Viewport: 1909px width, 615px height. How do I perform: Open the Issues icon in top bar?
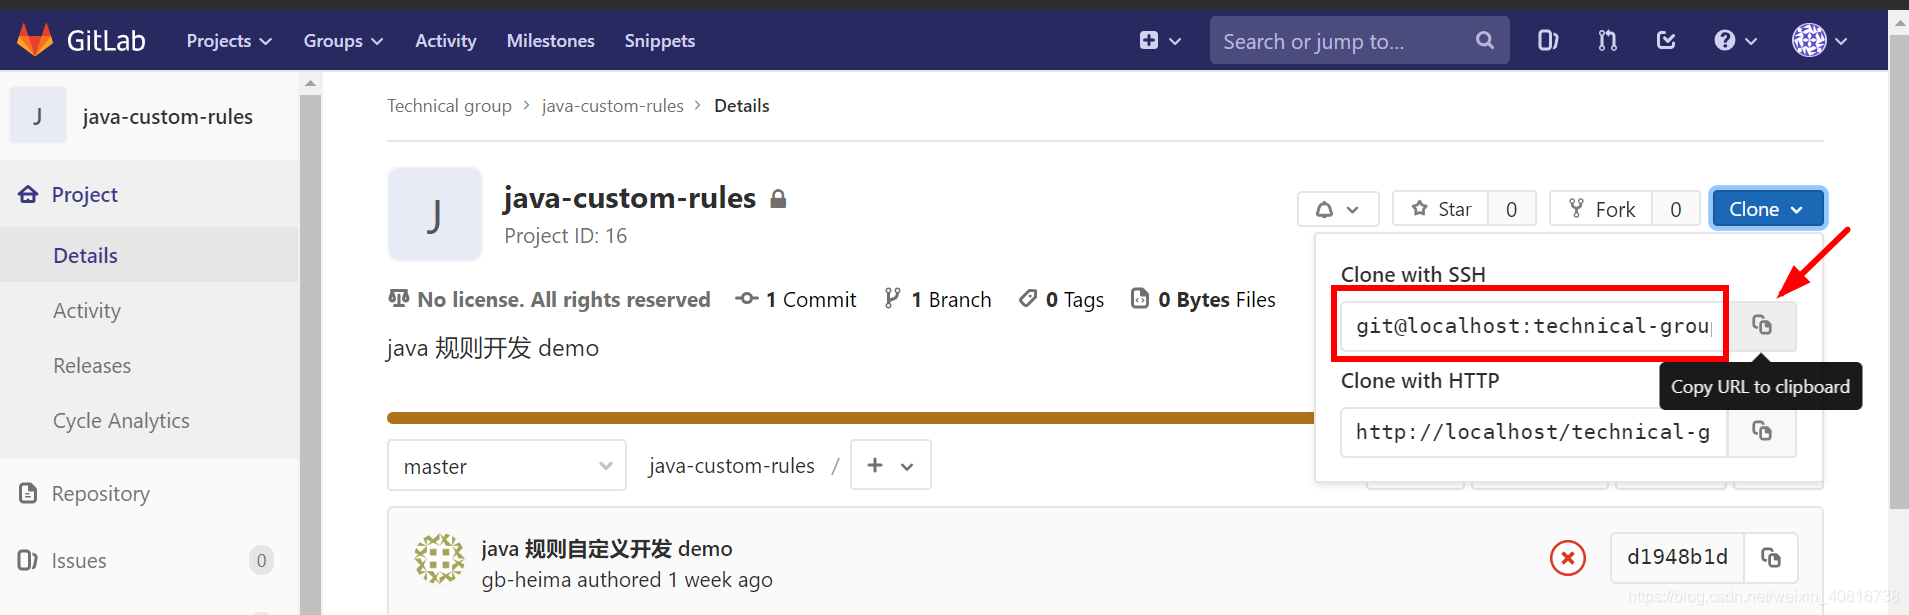[x=1548, y=41]
